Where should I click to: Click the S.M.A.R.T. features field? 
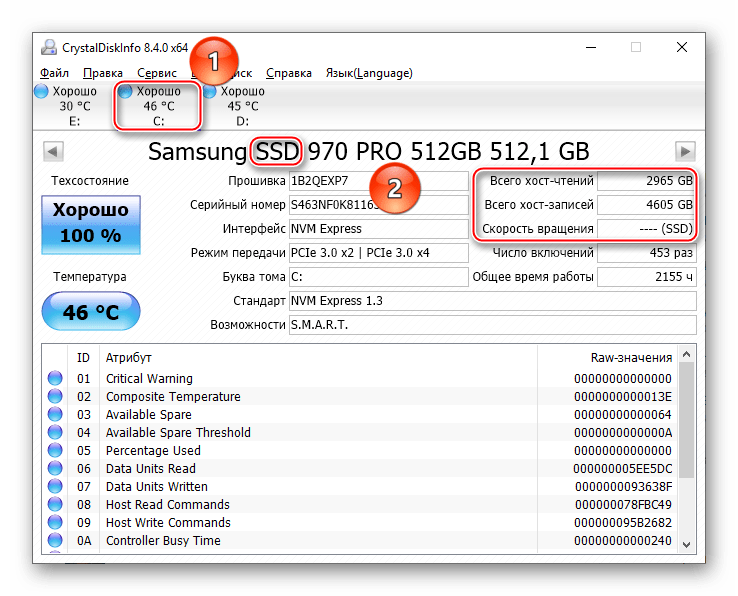pos(492,325)
